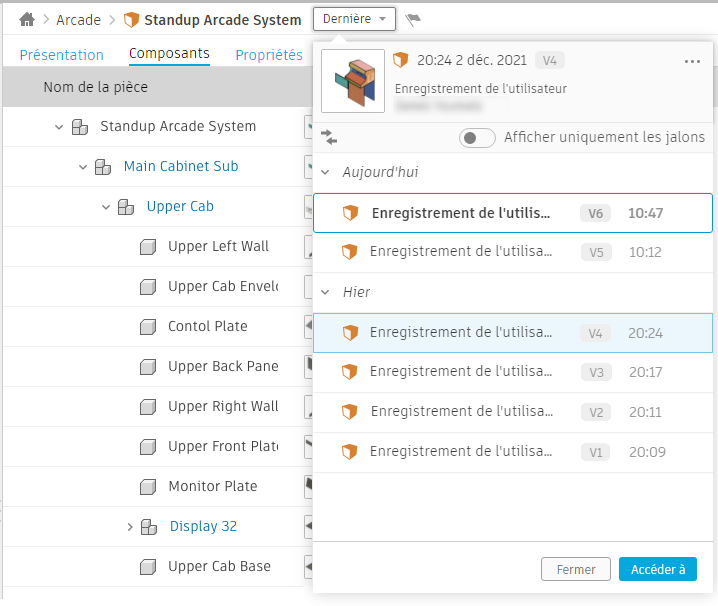Open the three-dot more options menu
Image resolution: width=718 pixels, height=606 pixels.
point(692,61)
